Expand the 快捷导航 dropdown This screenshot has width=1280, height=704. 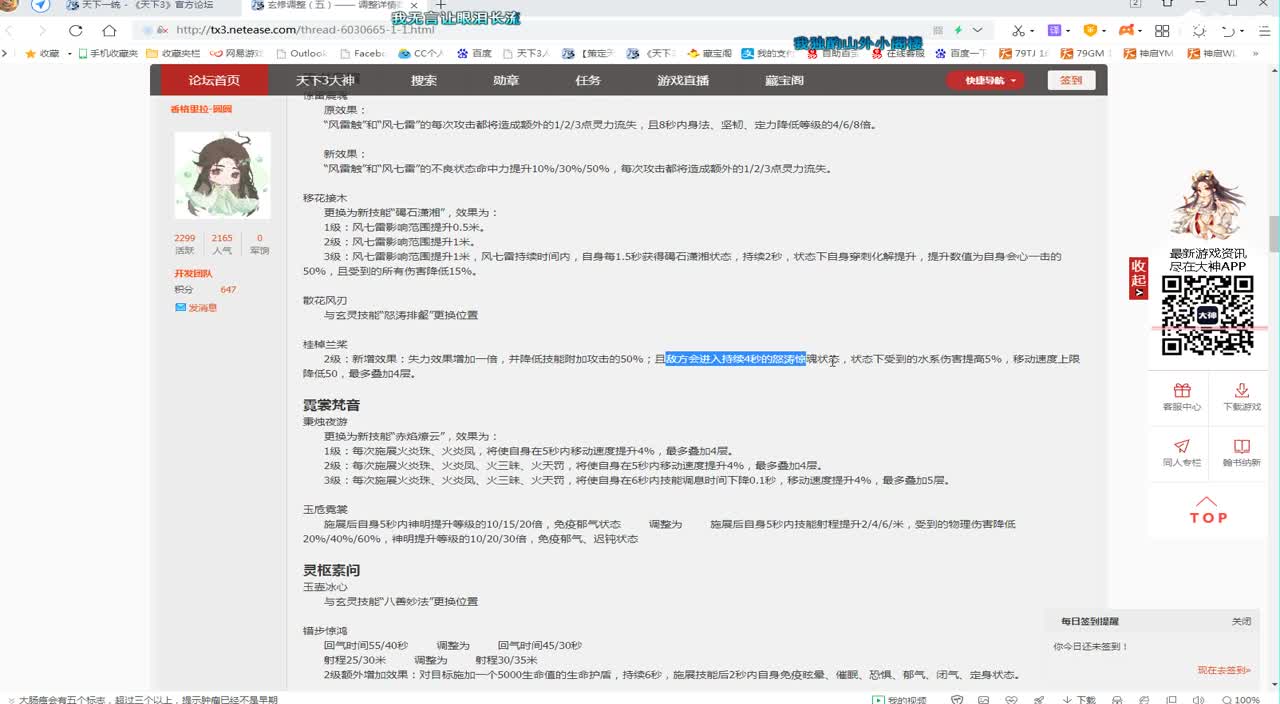(x=986, y=80)
